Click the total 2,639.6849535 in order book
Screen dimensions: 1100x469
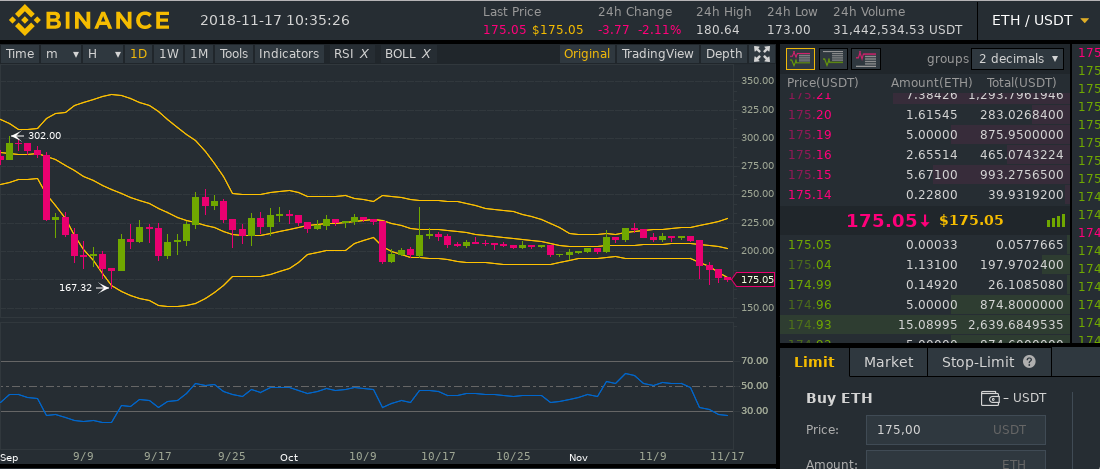[1016, 325]
